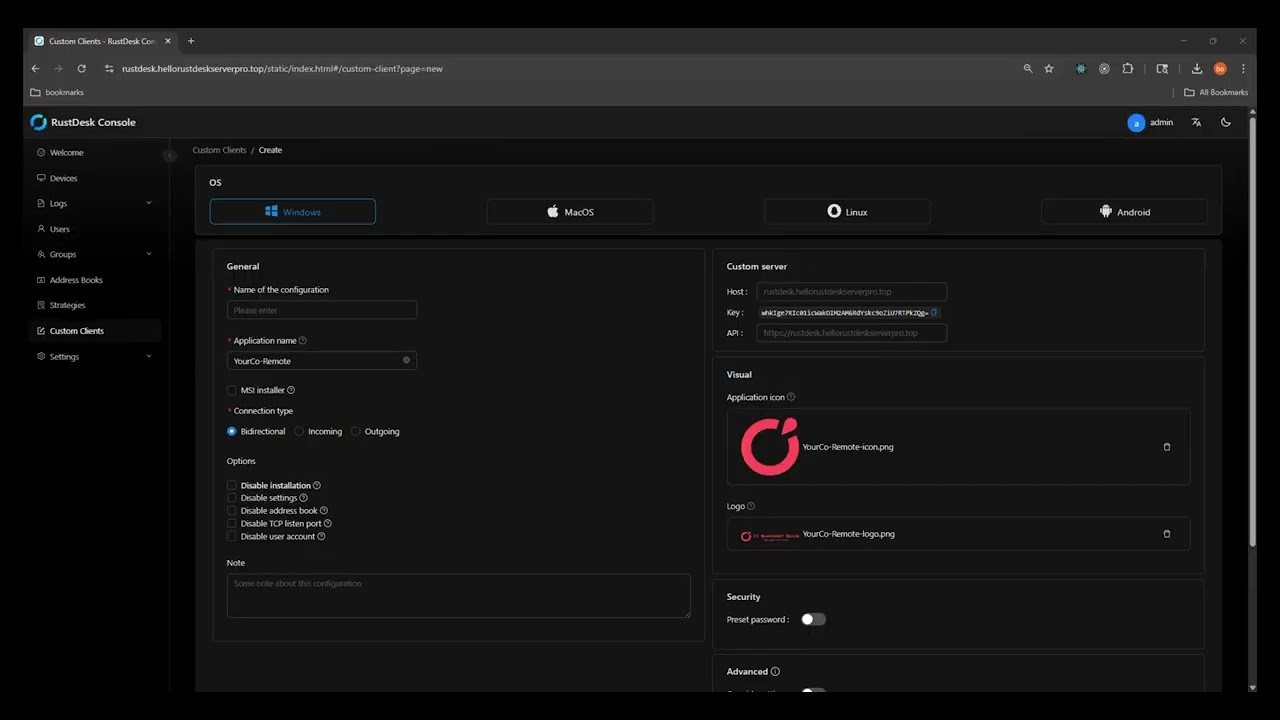
Task: Click the Host input field
Action: (x=851, y=292)
